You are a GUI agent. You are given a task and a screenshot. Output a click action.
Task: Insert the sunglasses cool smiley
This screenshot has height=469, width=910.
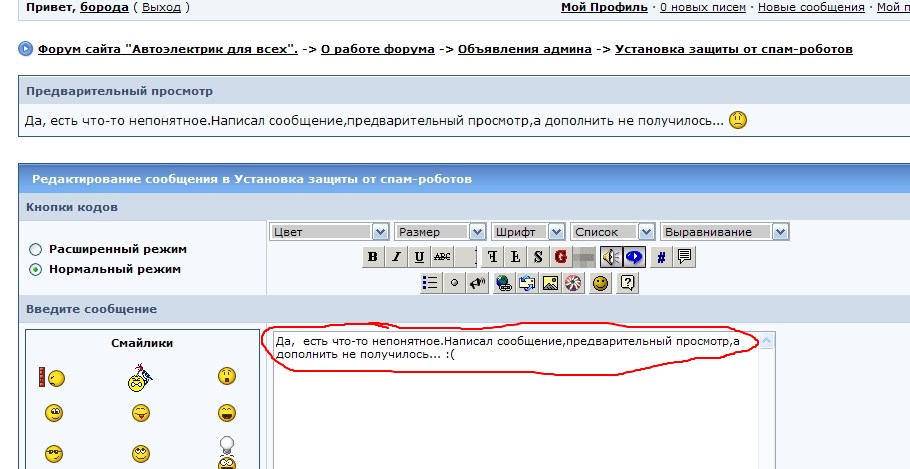[54, 454]
